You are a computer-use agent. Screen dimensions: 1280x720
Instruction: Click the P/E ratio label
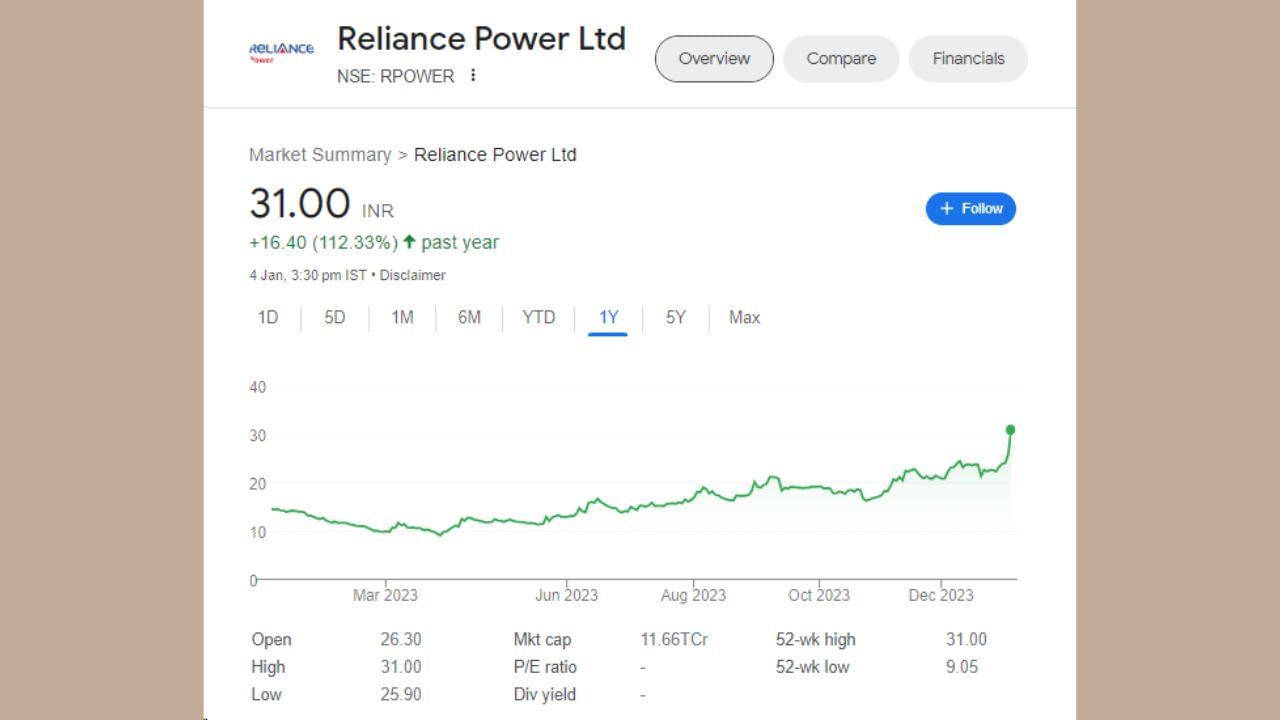tap(545, 667)
